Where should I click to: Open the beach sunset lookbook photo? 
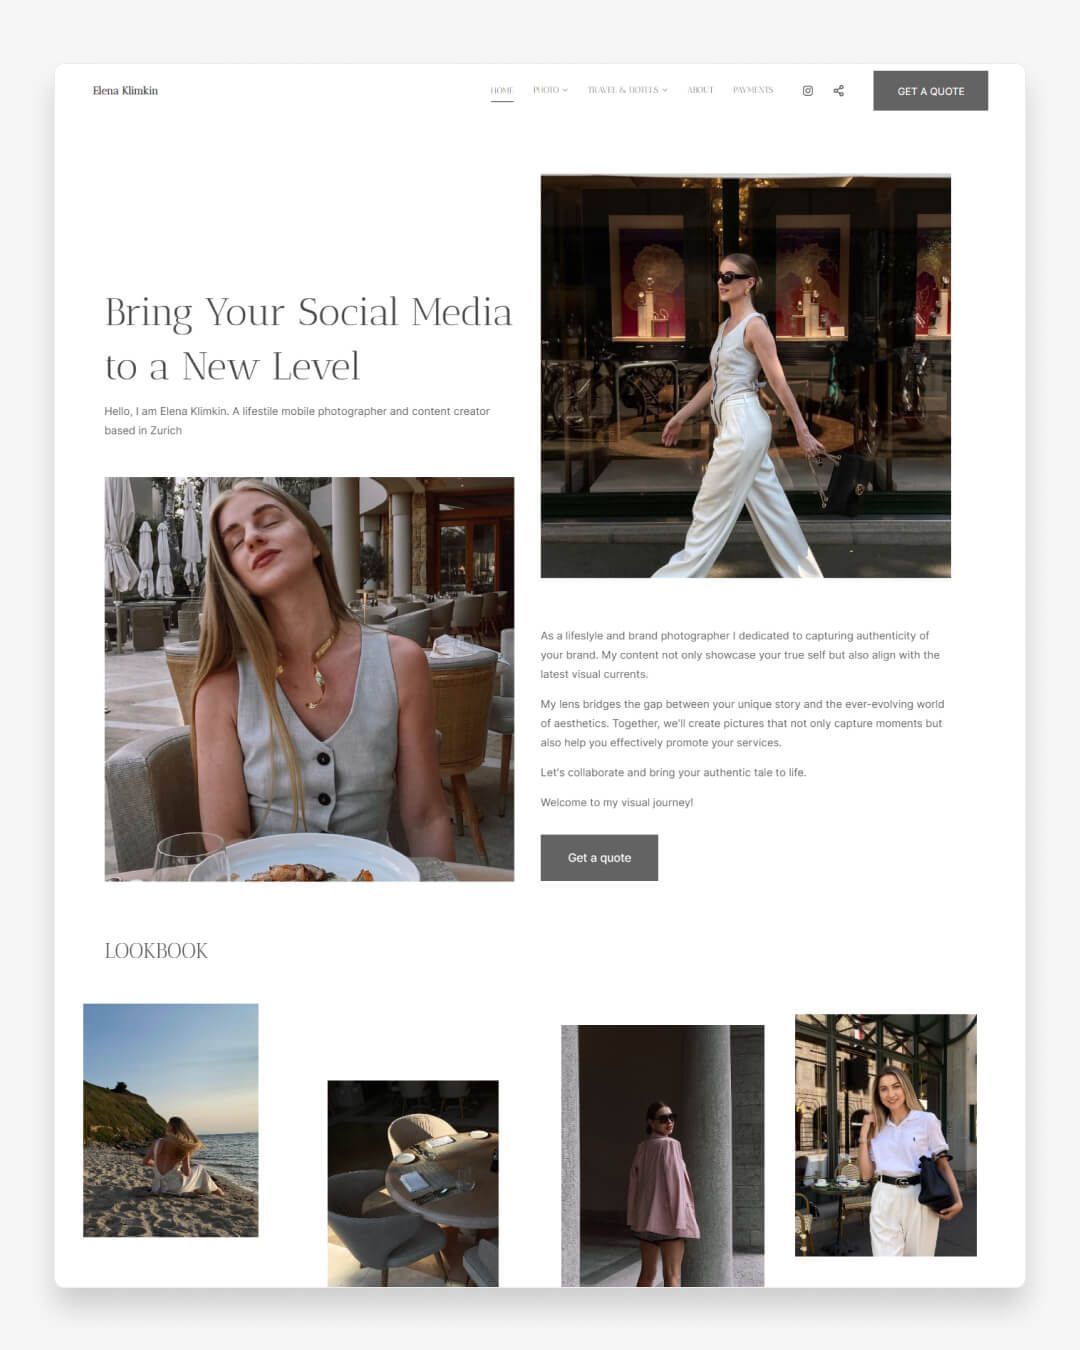tap(170, 1120)
